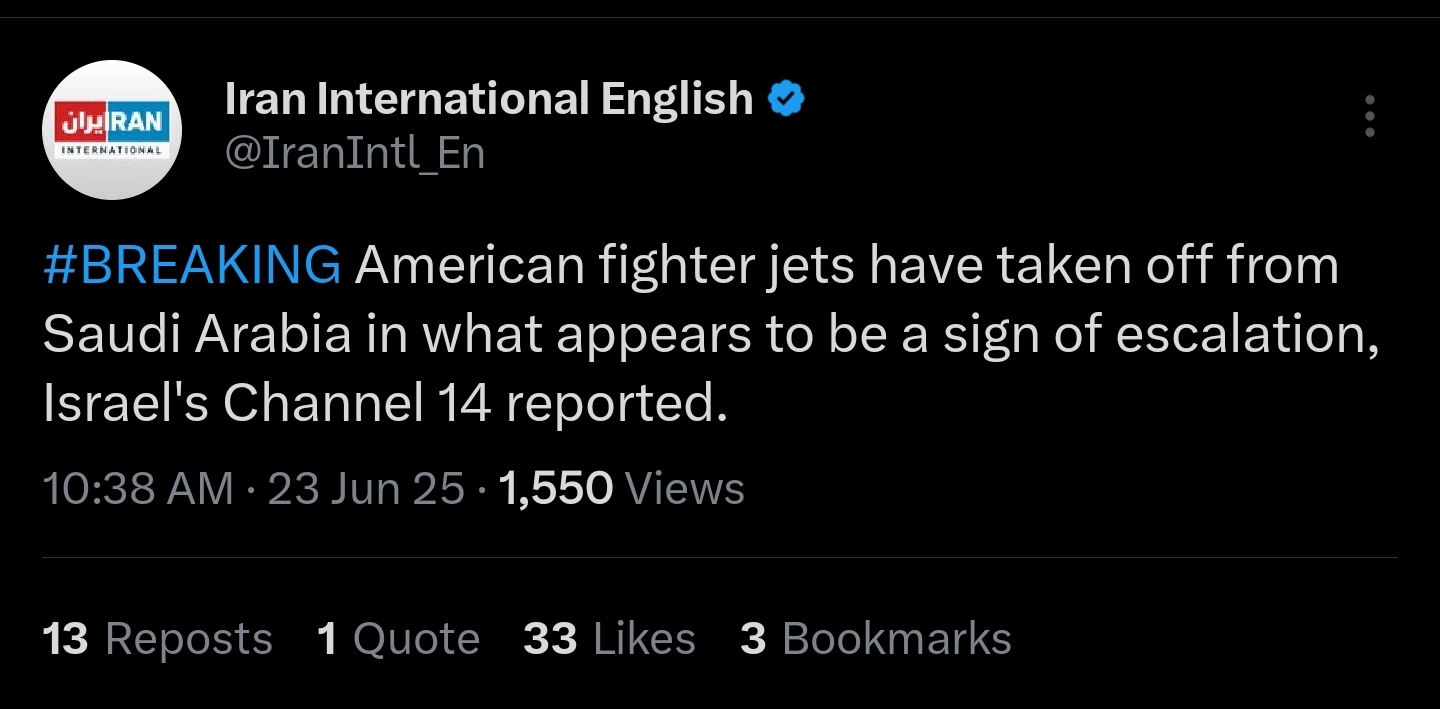Click the blue verified checkmark badge
Viewport: 1440px width, 709px height.
(786, 99)
